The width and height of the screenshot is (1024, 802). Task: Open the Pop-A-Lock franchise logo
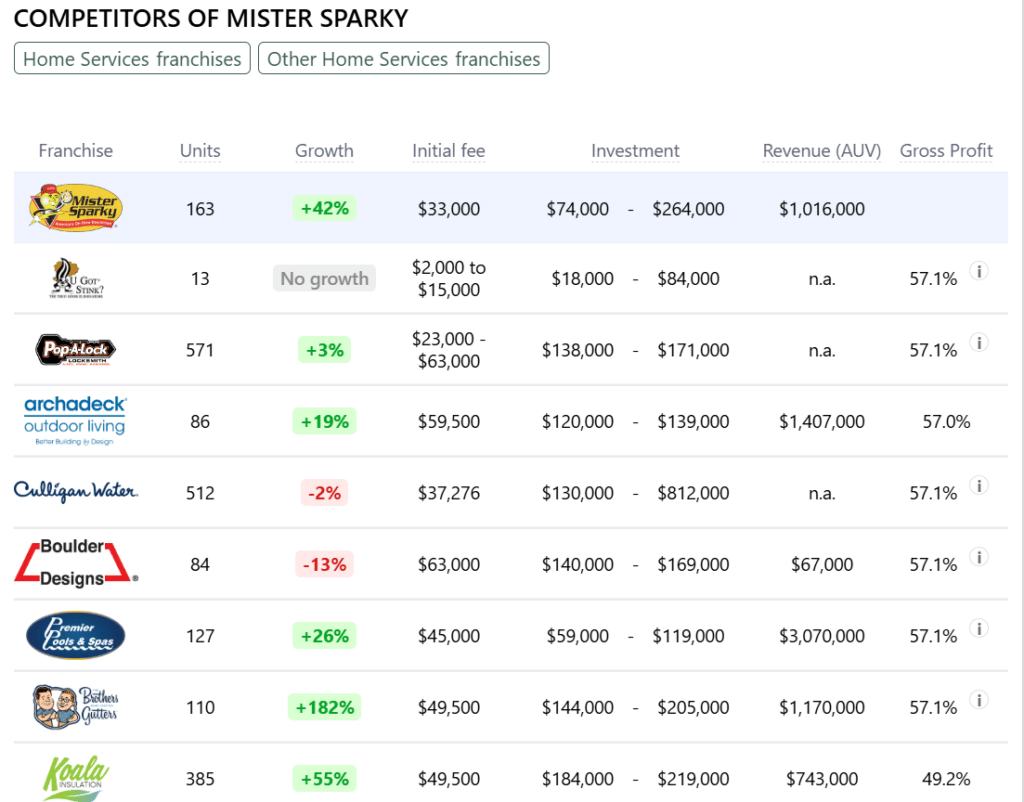[76, 350]
